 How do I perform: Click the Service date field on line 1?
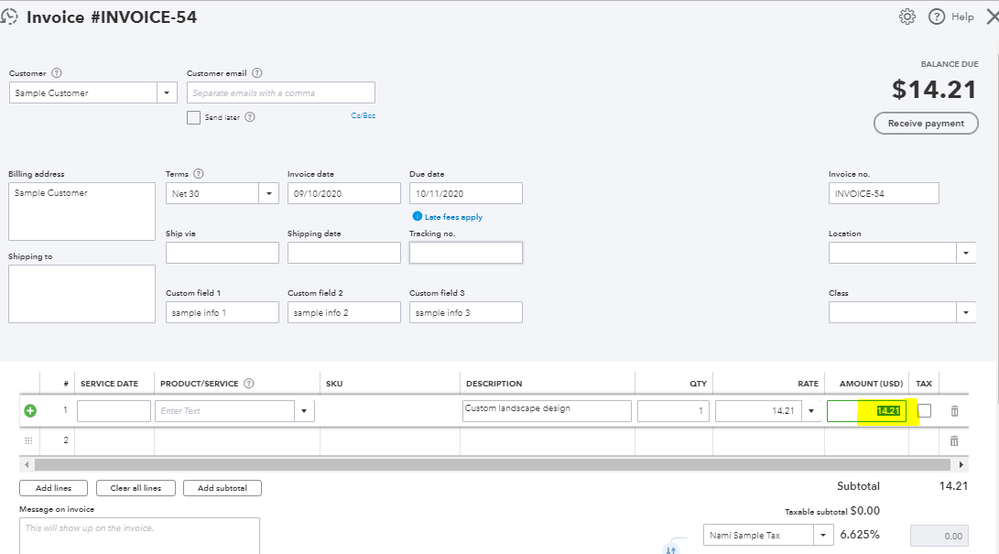point(114,411)
